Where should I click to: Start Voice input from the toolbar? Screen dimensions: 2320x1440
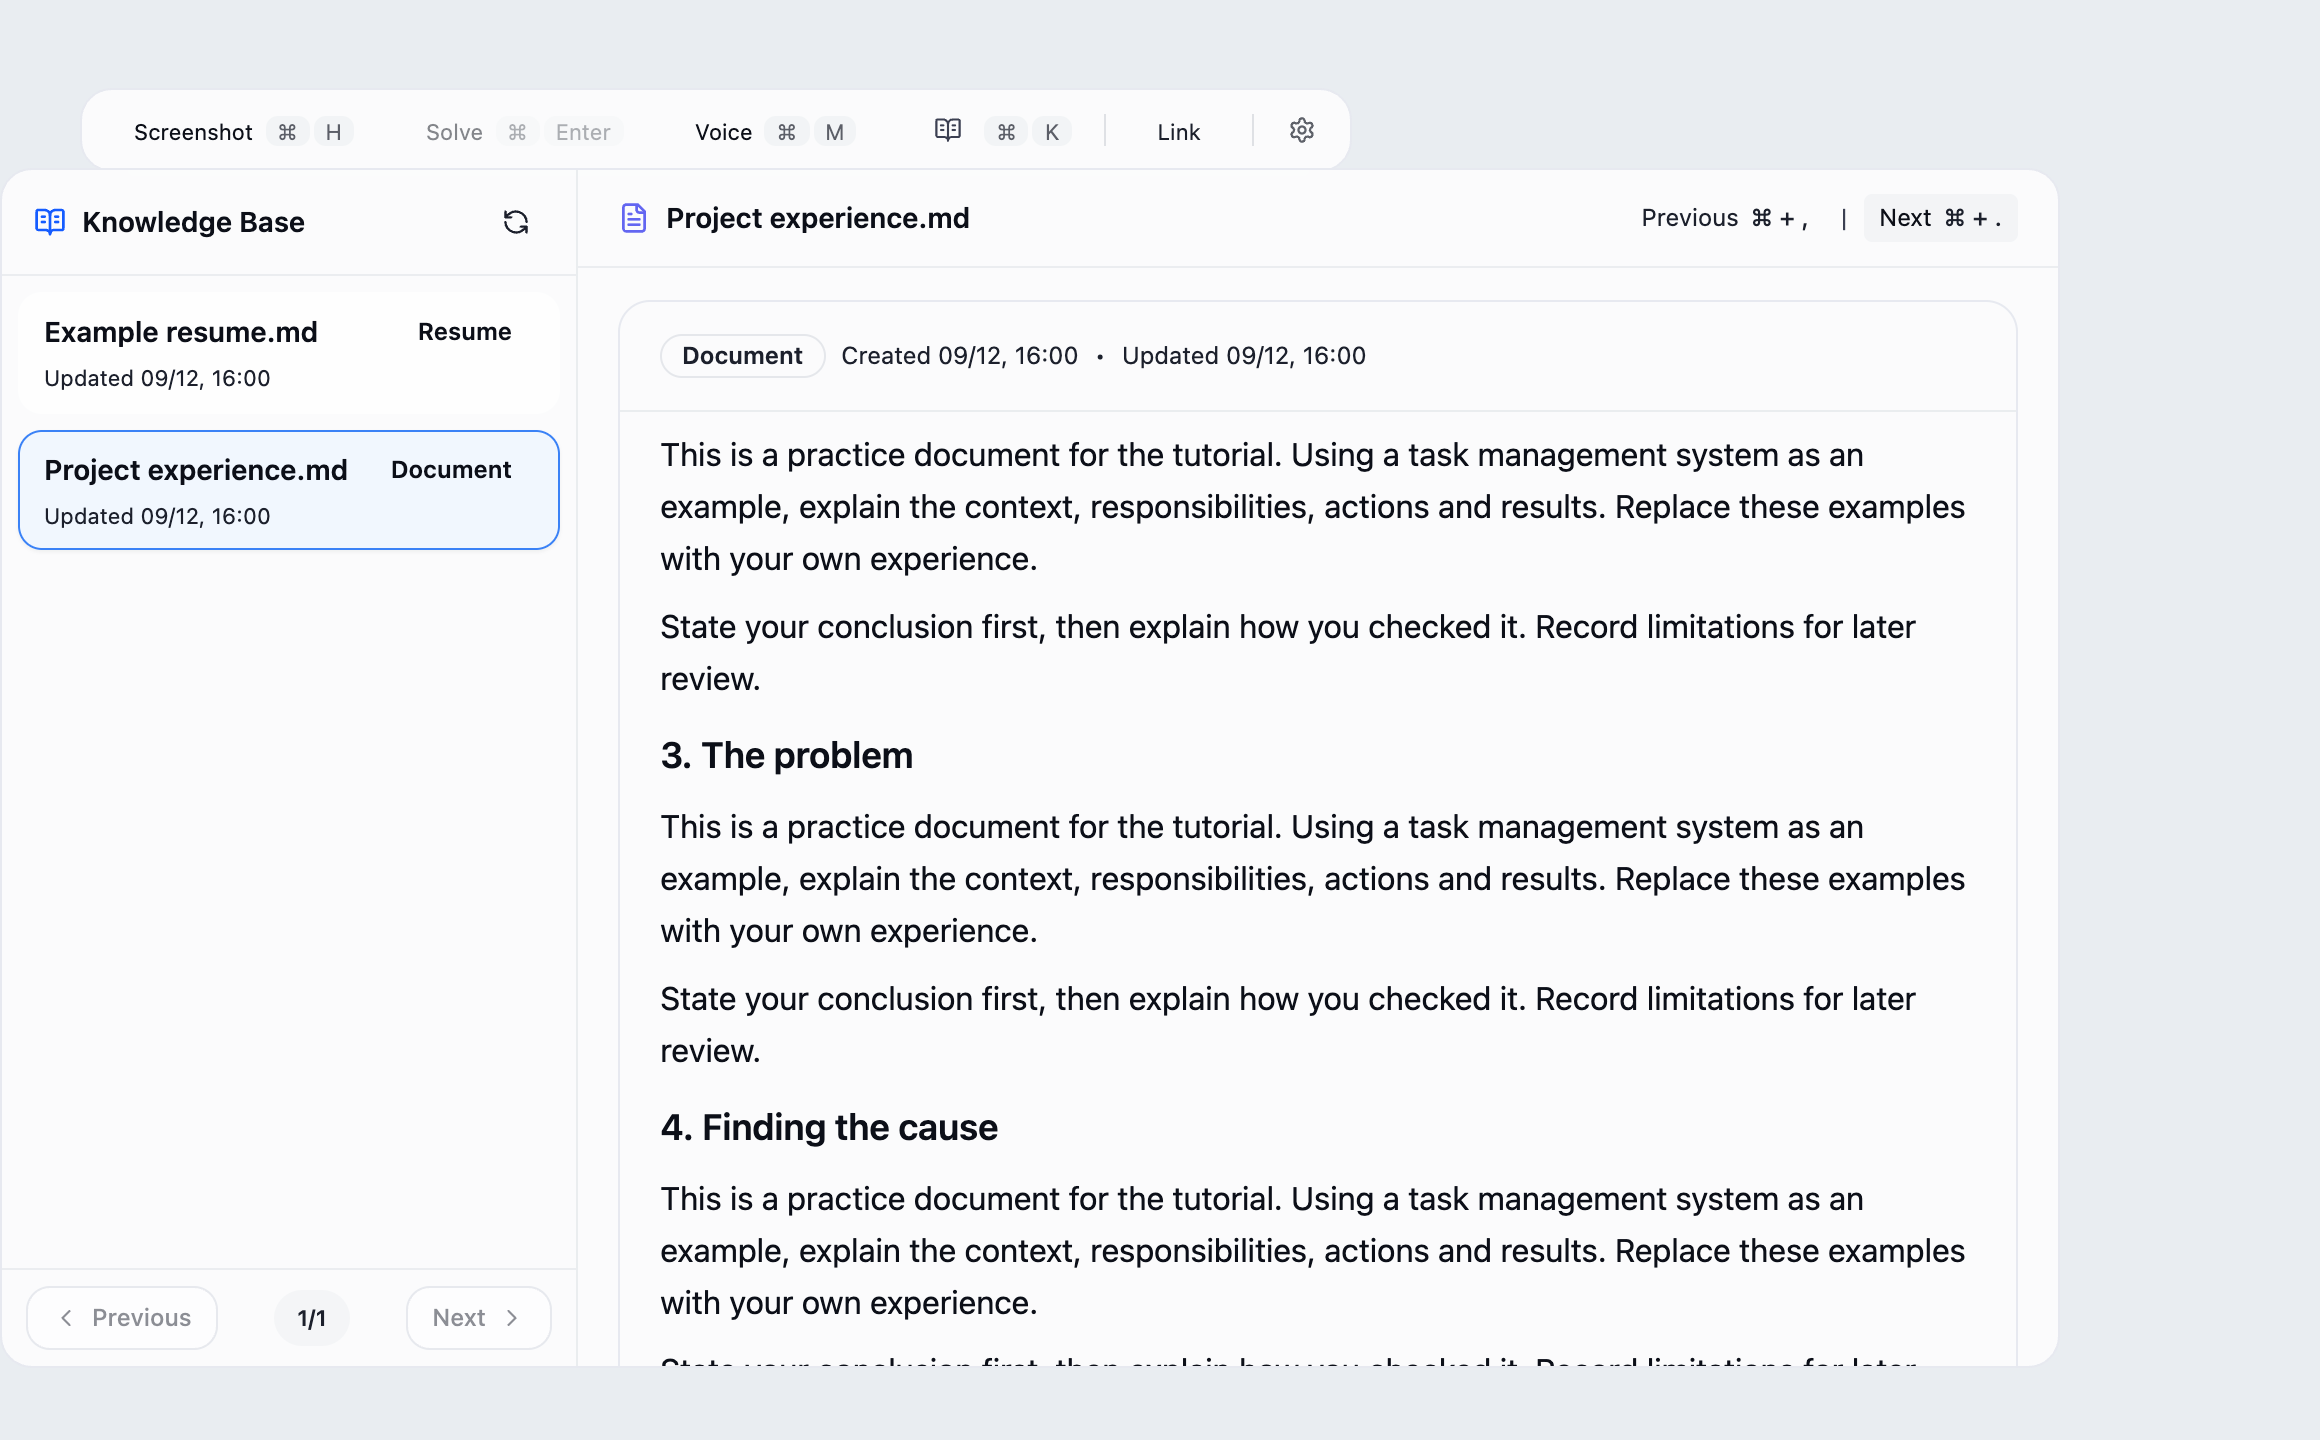(723, 132)
